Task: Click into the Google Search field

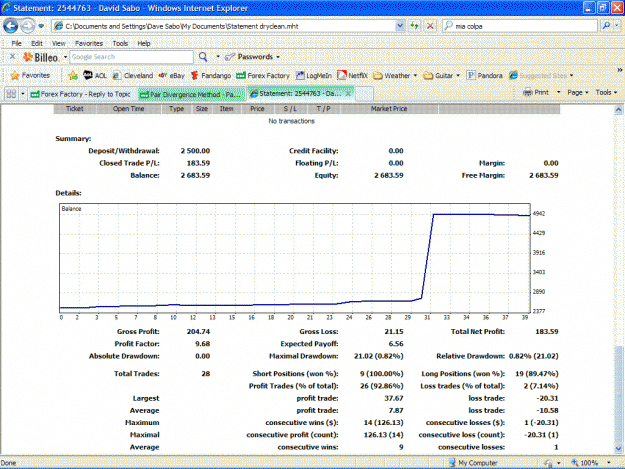Action: coord(132,57)
